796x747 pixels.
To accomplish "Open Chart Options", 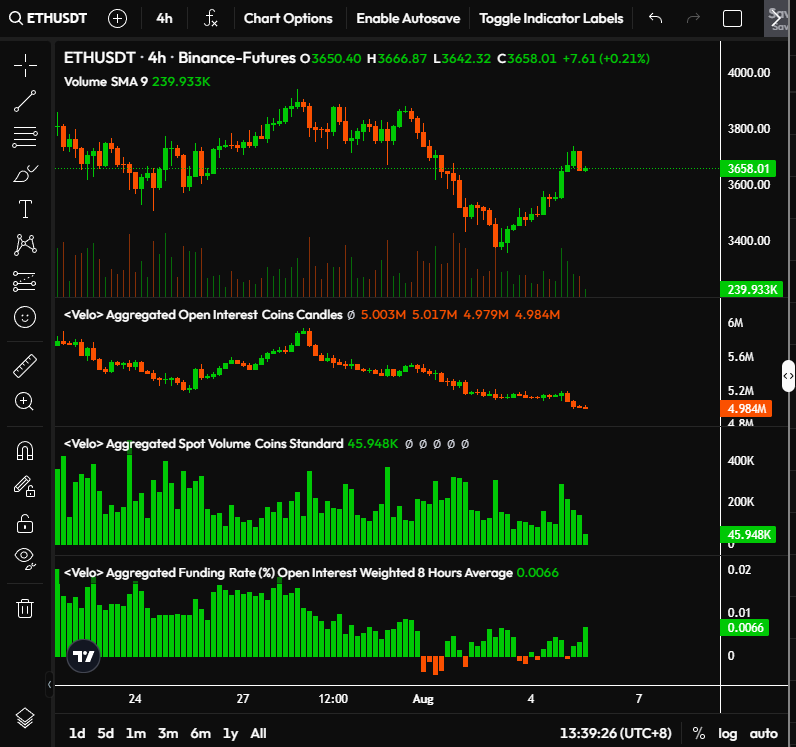I will pos(288,19).
